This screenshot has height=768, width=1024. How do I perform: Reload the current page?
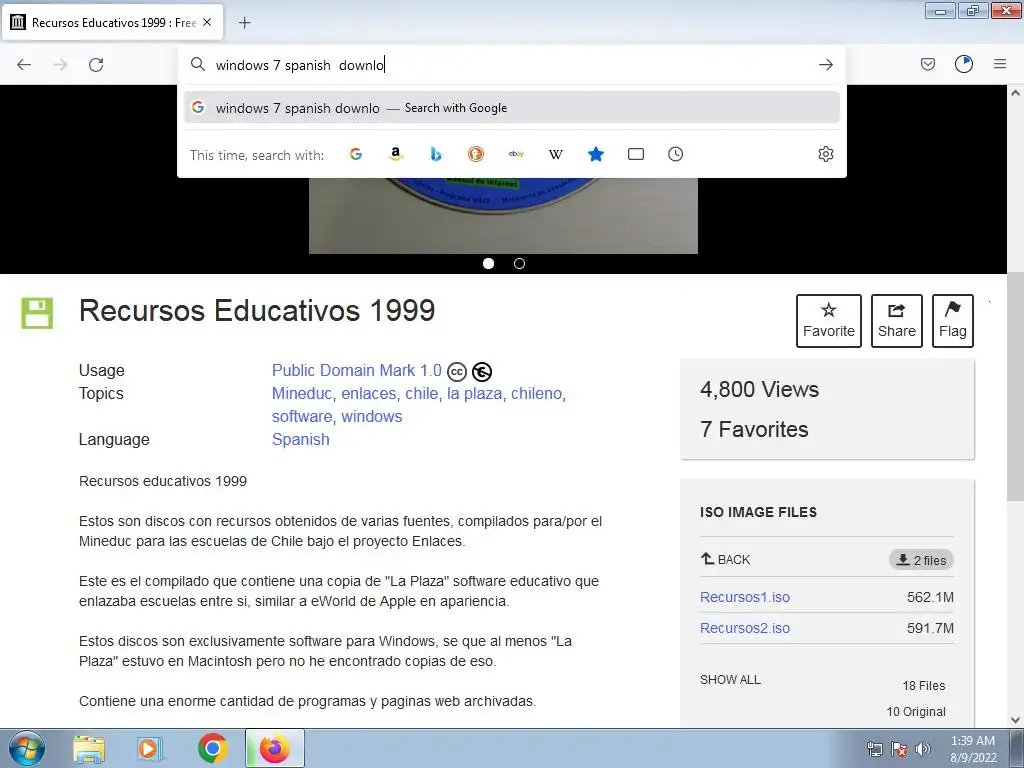96,65
